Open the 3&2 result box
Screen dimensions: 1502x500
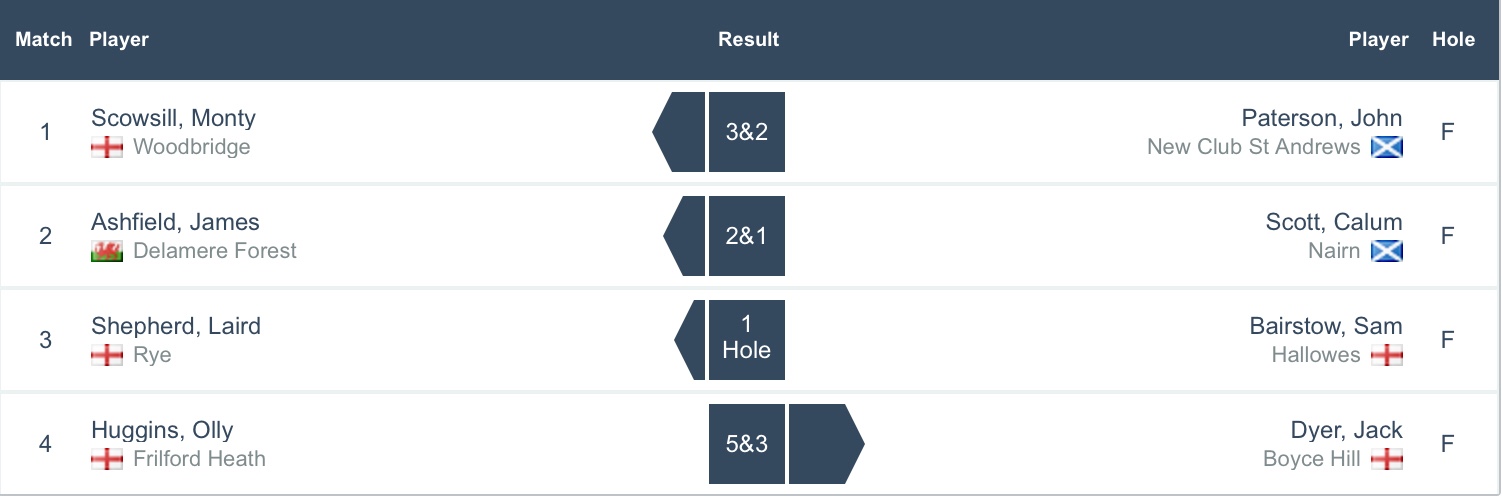coord(747,132)
